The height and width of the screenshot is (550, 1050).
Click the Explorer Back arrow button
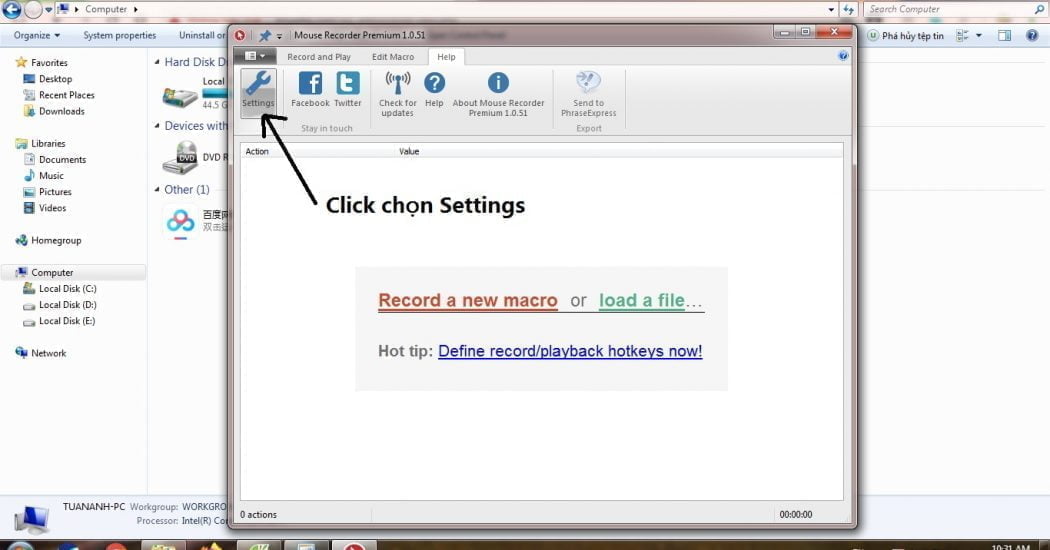coord(11,9)
